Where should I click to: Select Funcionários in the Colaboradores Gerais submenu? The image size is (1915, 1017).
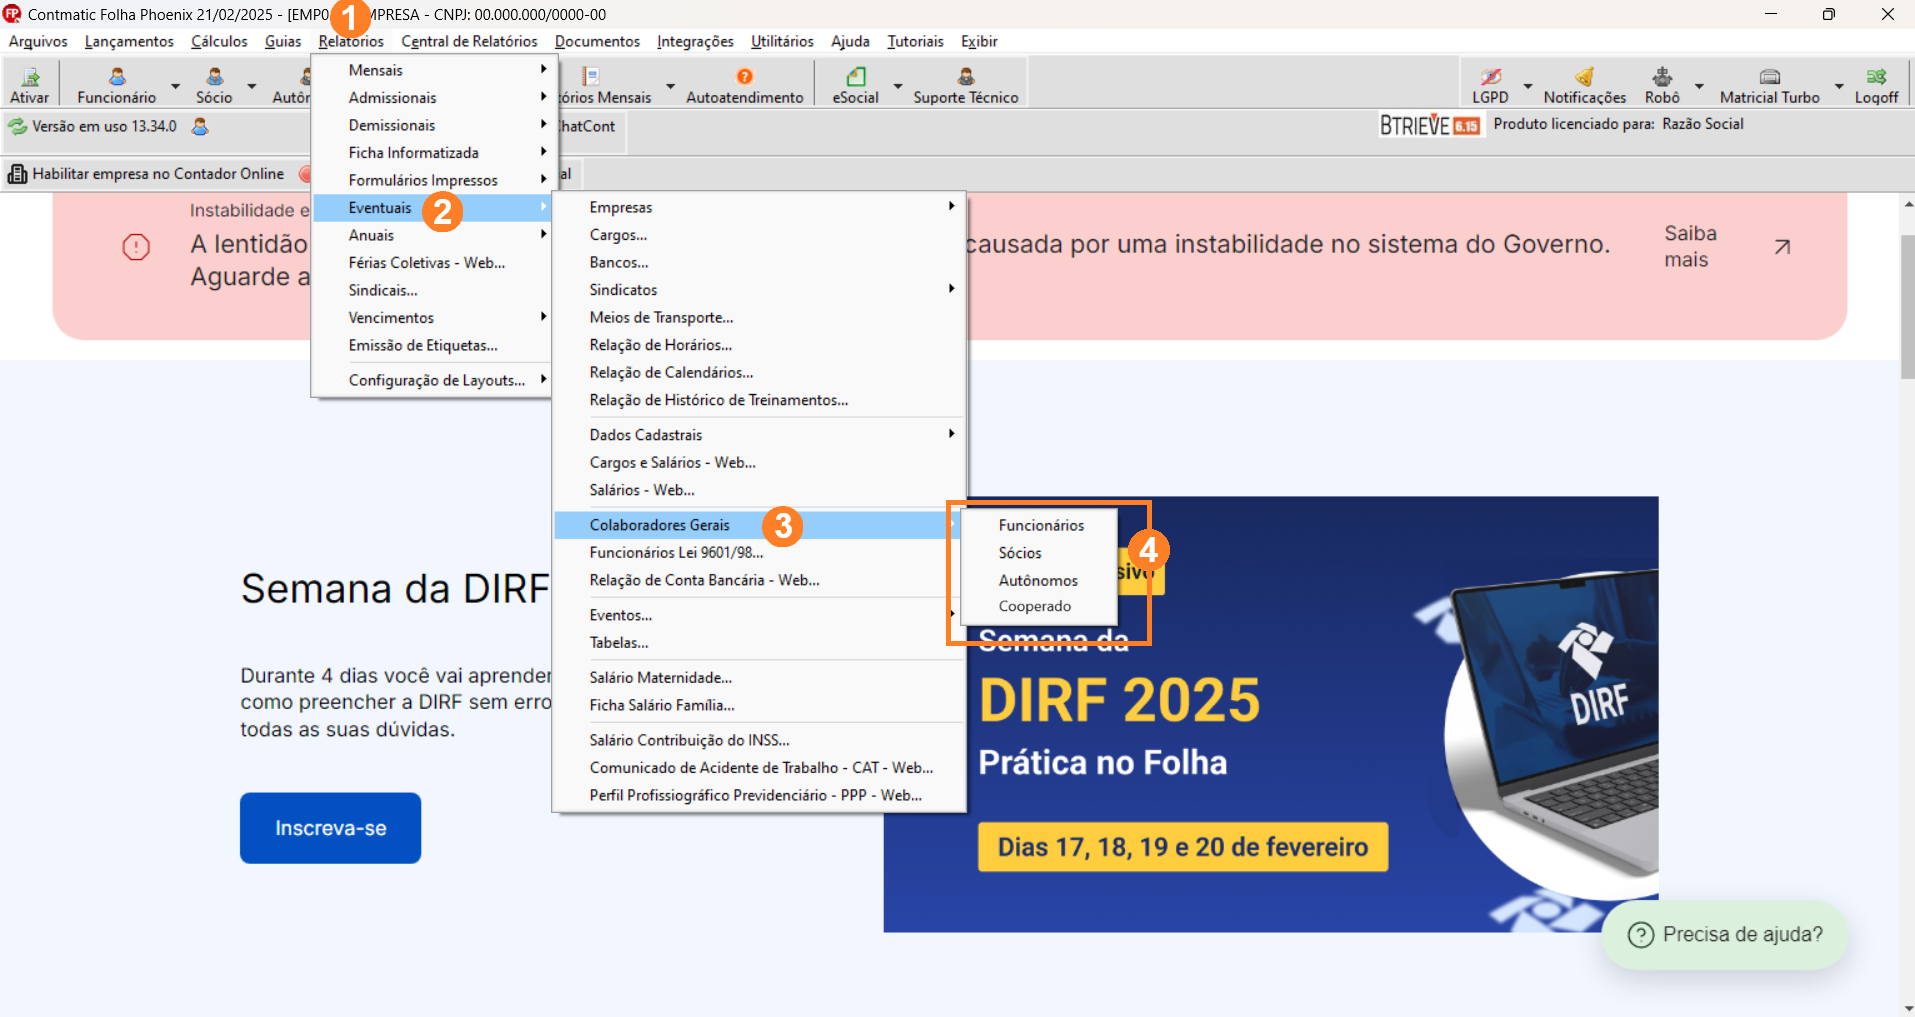tap(1040, 525)
